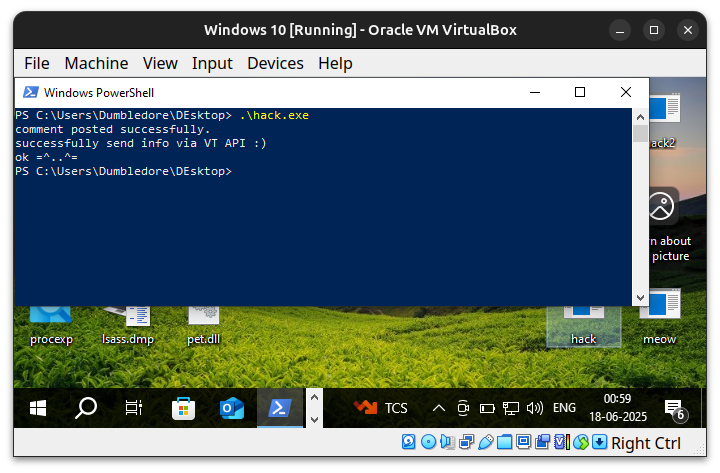The height and width of the screenshot is (473, 720).
Task: Click the Right Ctrl host key label
Action: pos(646,443)
